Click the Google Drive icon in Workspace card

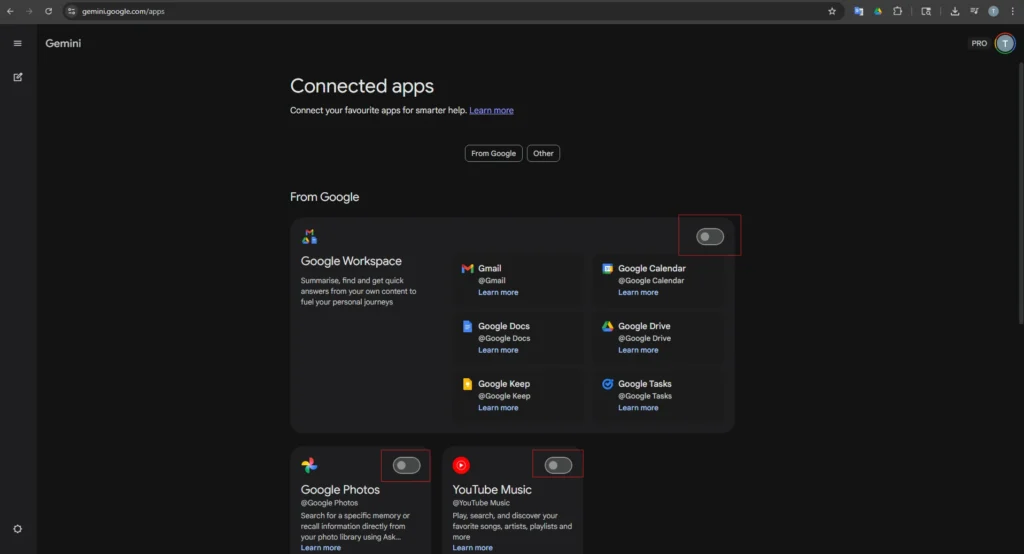click(607, 326)
